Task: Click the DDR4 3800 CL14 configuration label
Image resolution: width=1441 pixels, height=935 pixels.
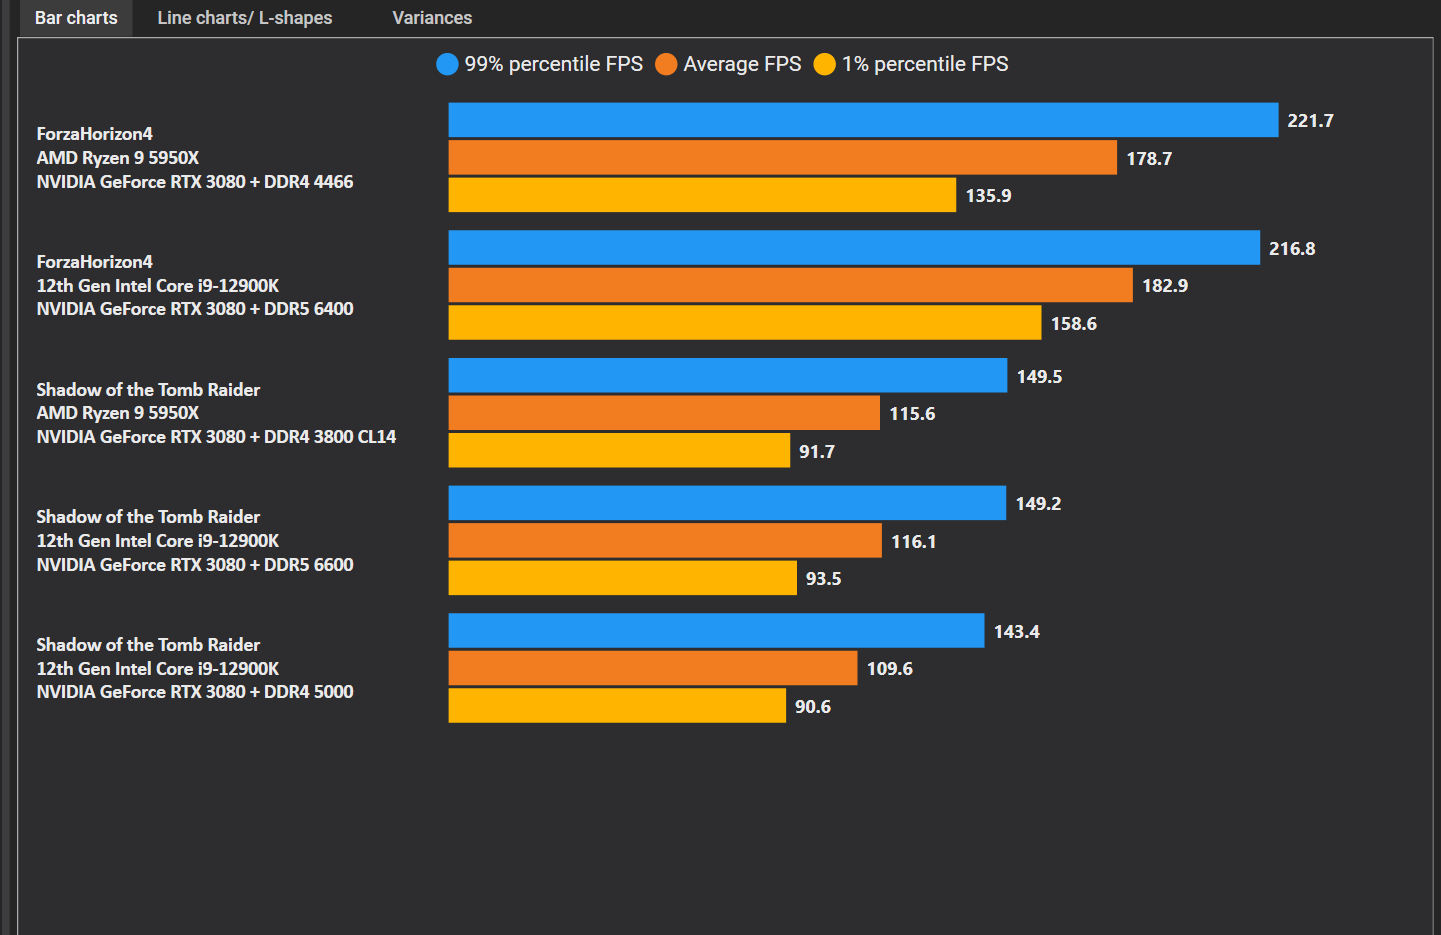Action: click(x=216, y=437)
